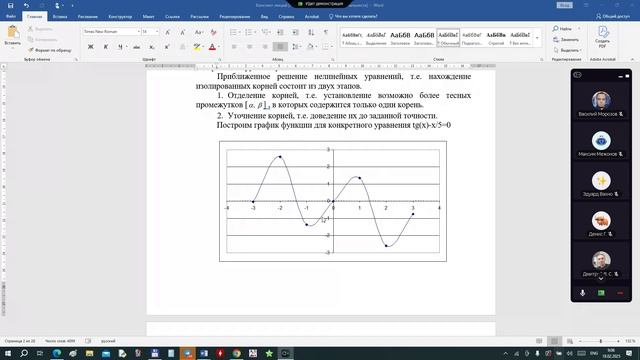This screenshot has height=360, width=640.
Task: Click the Format Painter (Формат по образцу) button
Action: [x=50, y=50]
